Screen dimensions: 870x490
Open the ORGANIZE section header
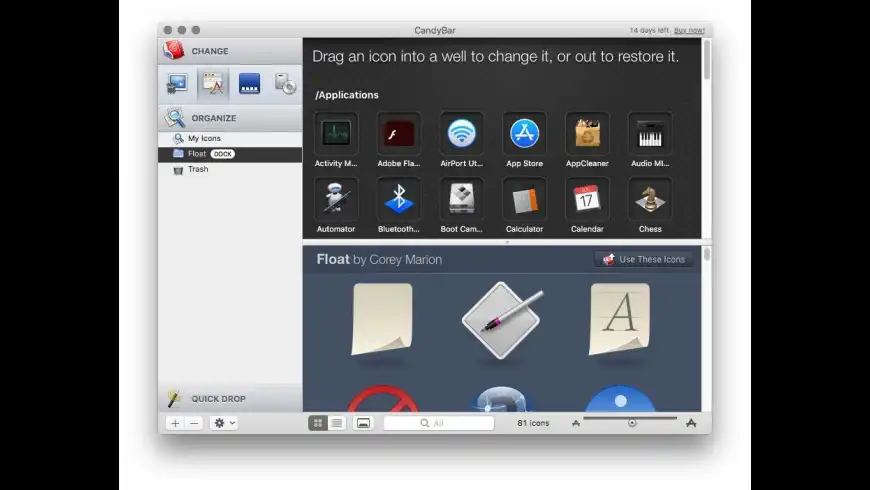(x=230, y=118)
